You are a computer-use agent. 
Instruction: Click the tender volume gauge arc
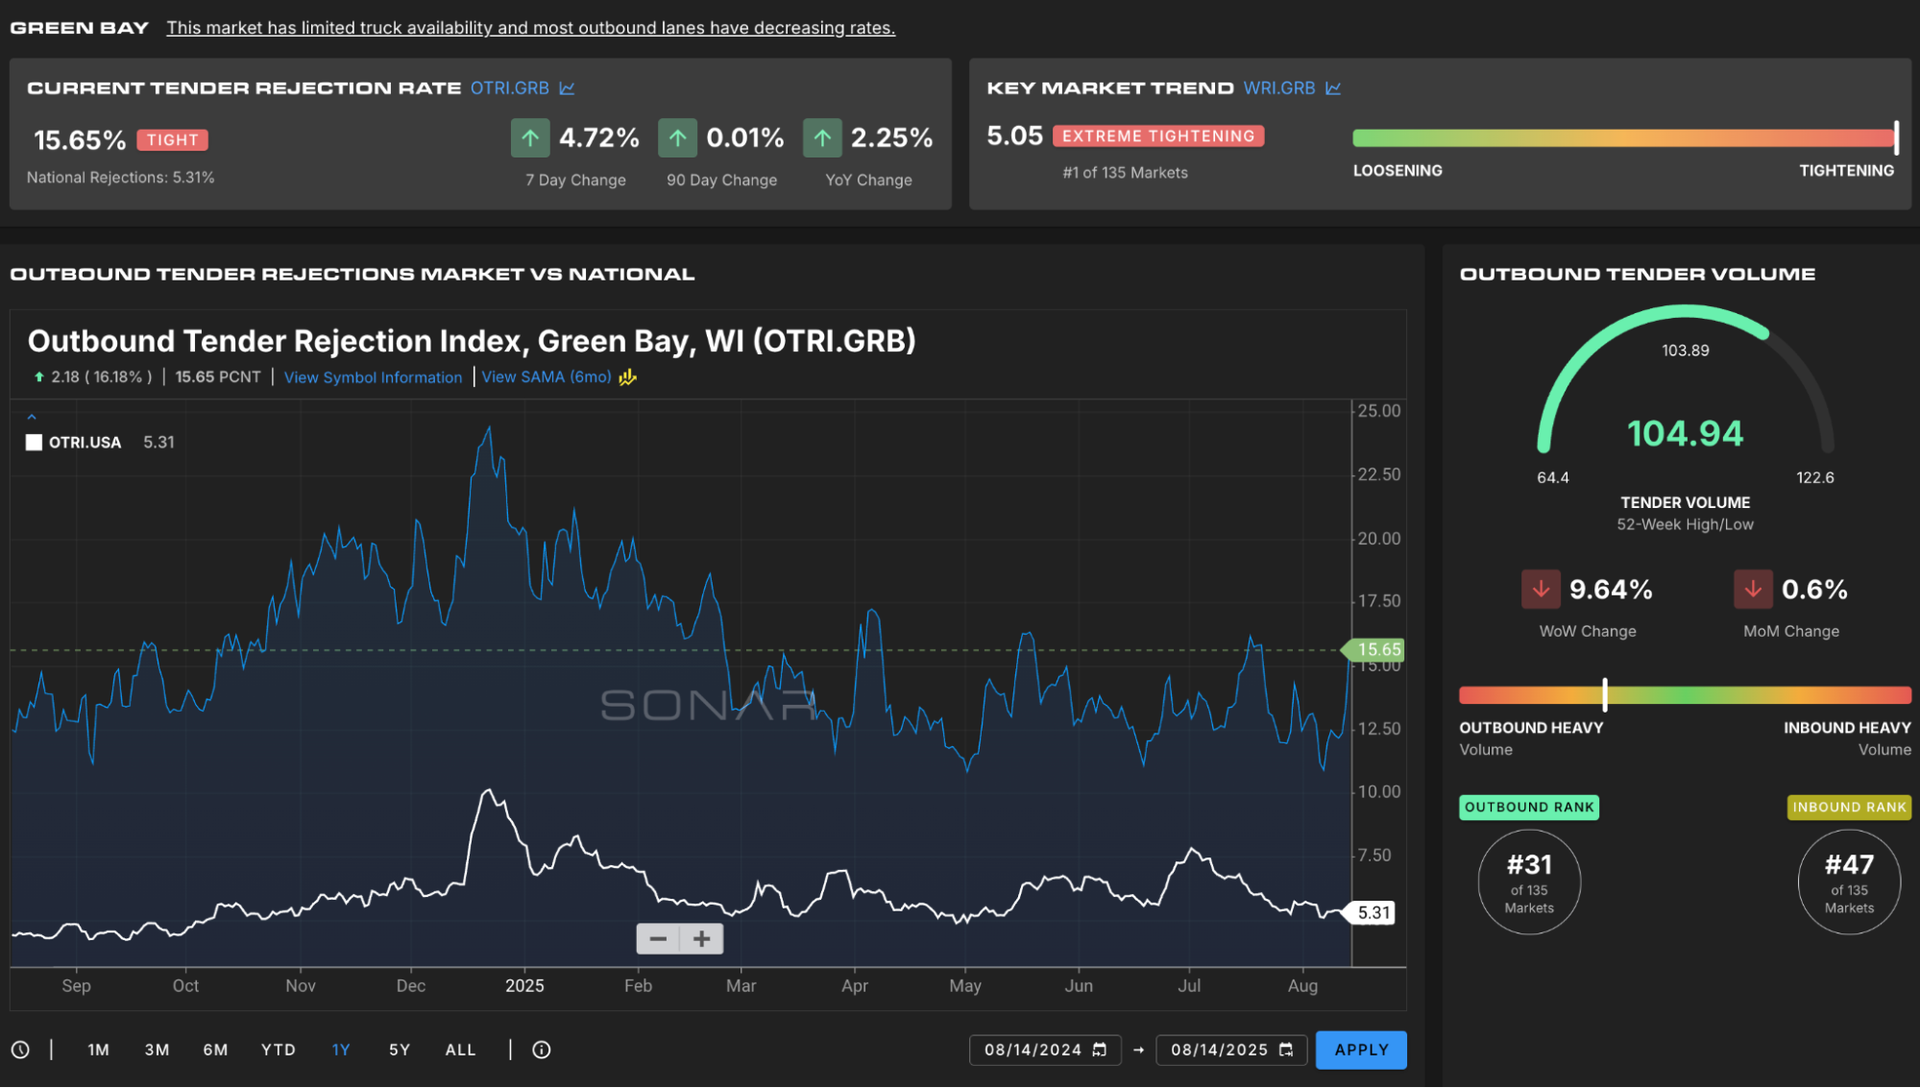(1685, 380)
